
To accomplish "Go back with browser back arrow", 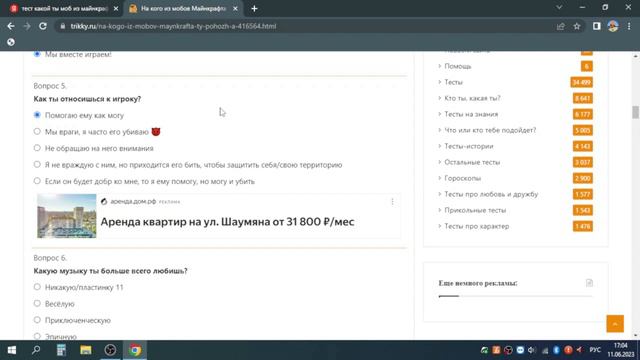I will (x=11, y=26).
